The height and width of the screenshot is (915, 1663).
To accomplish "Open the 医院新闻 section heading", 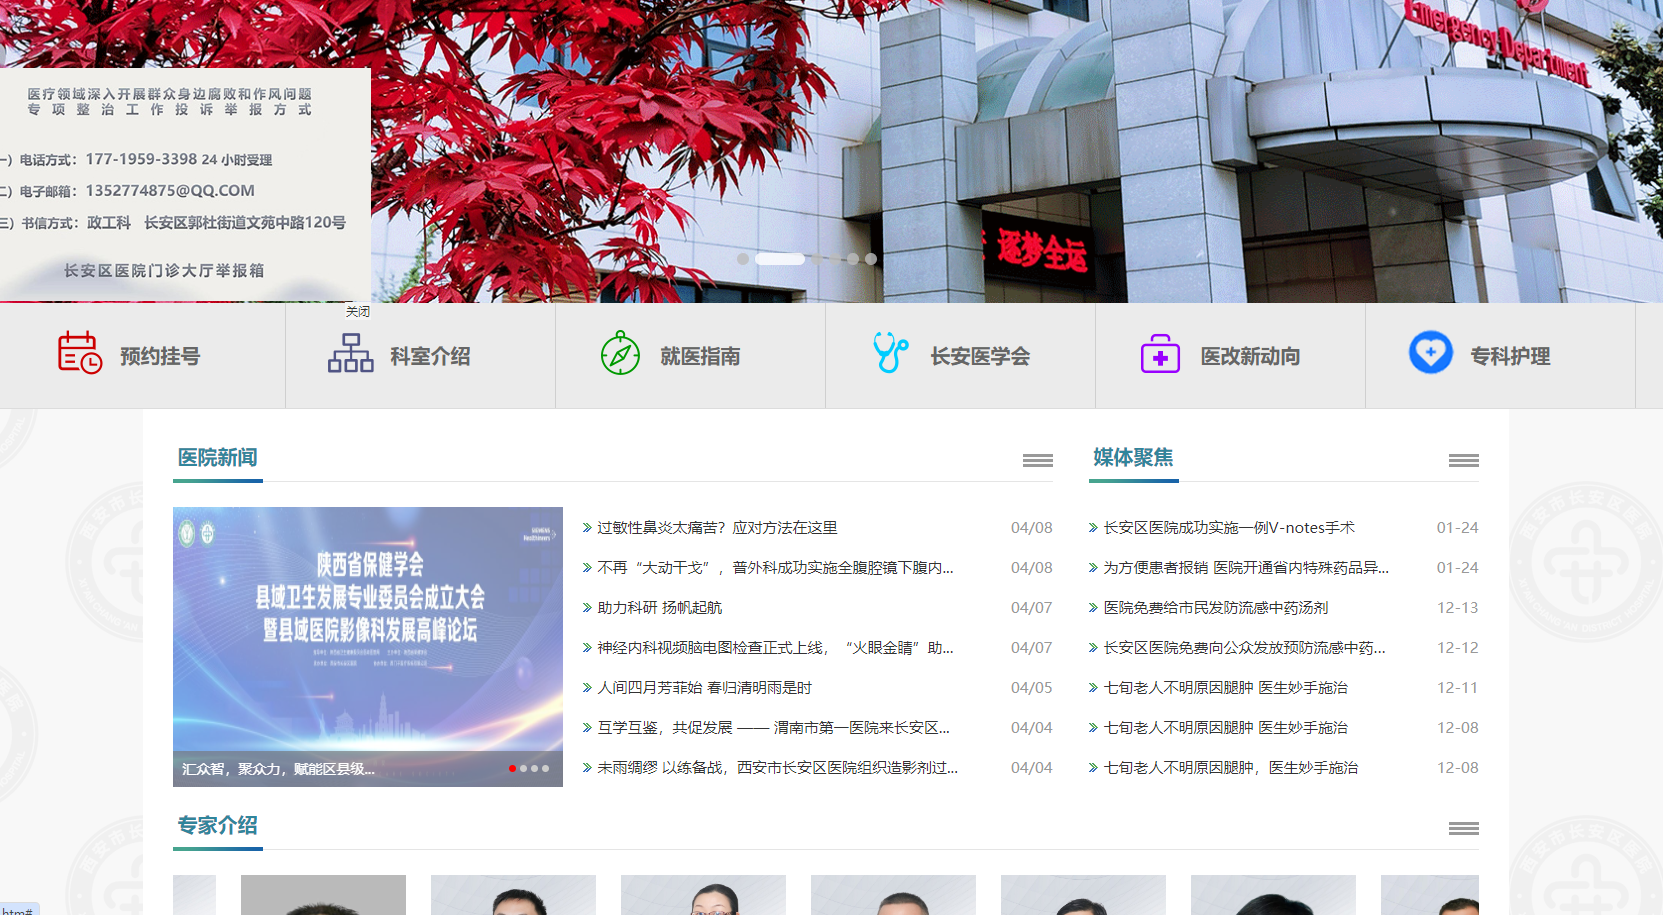I will 218,457.
